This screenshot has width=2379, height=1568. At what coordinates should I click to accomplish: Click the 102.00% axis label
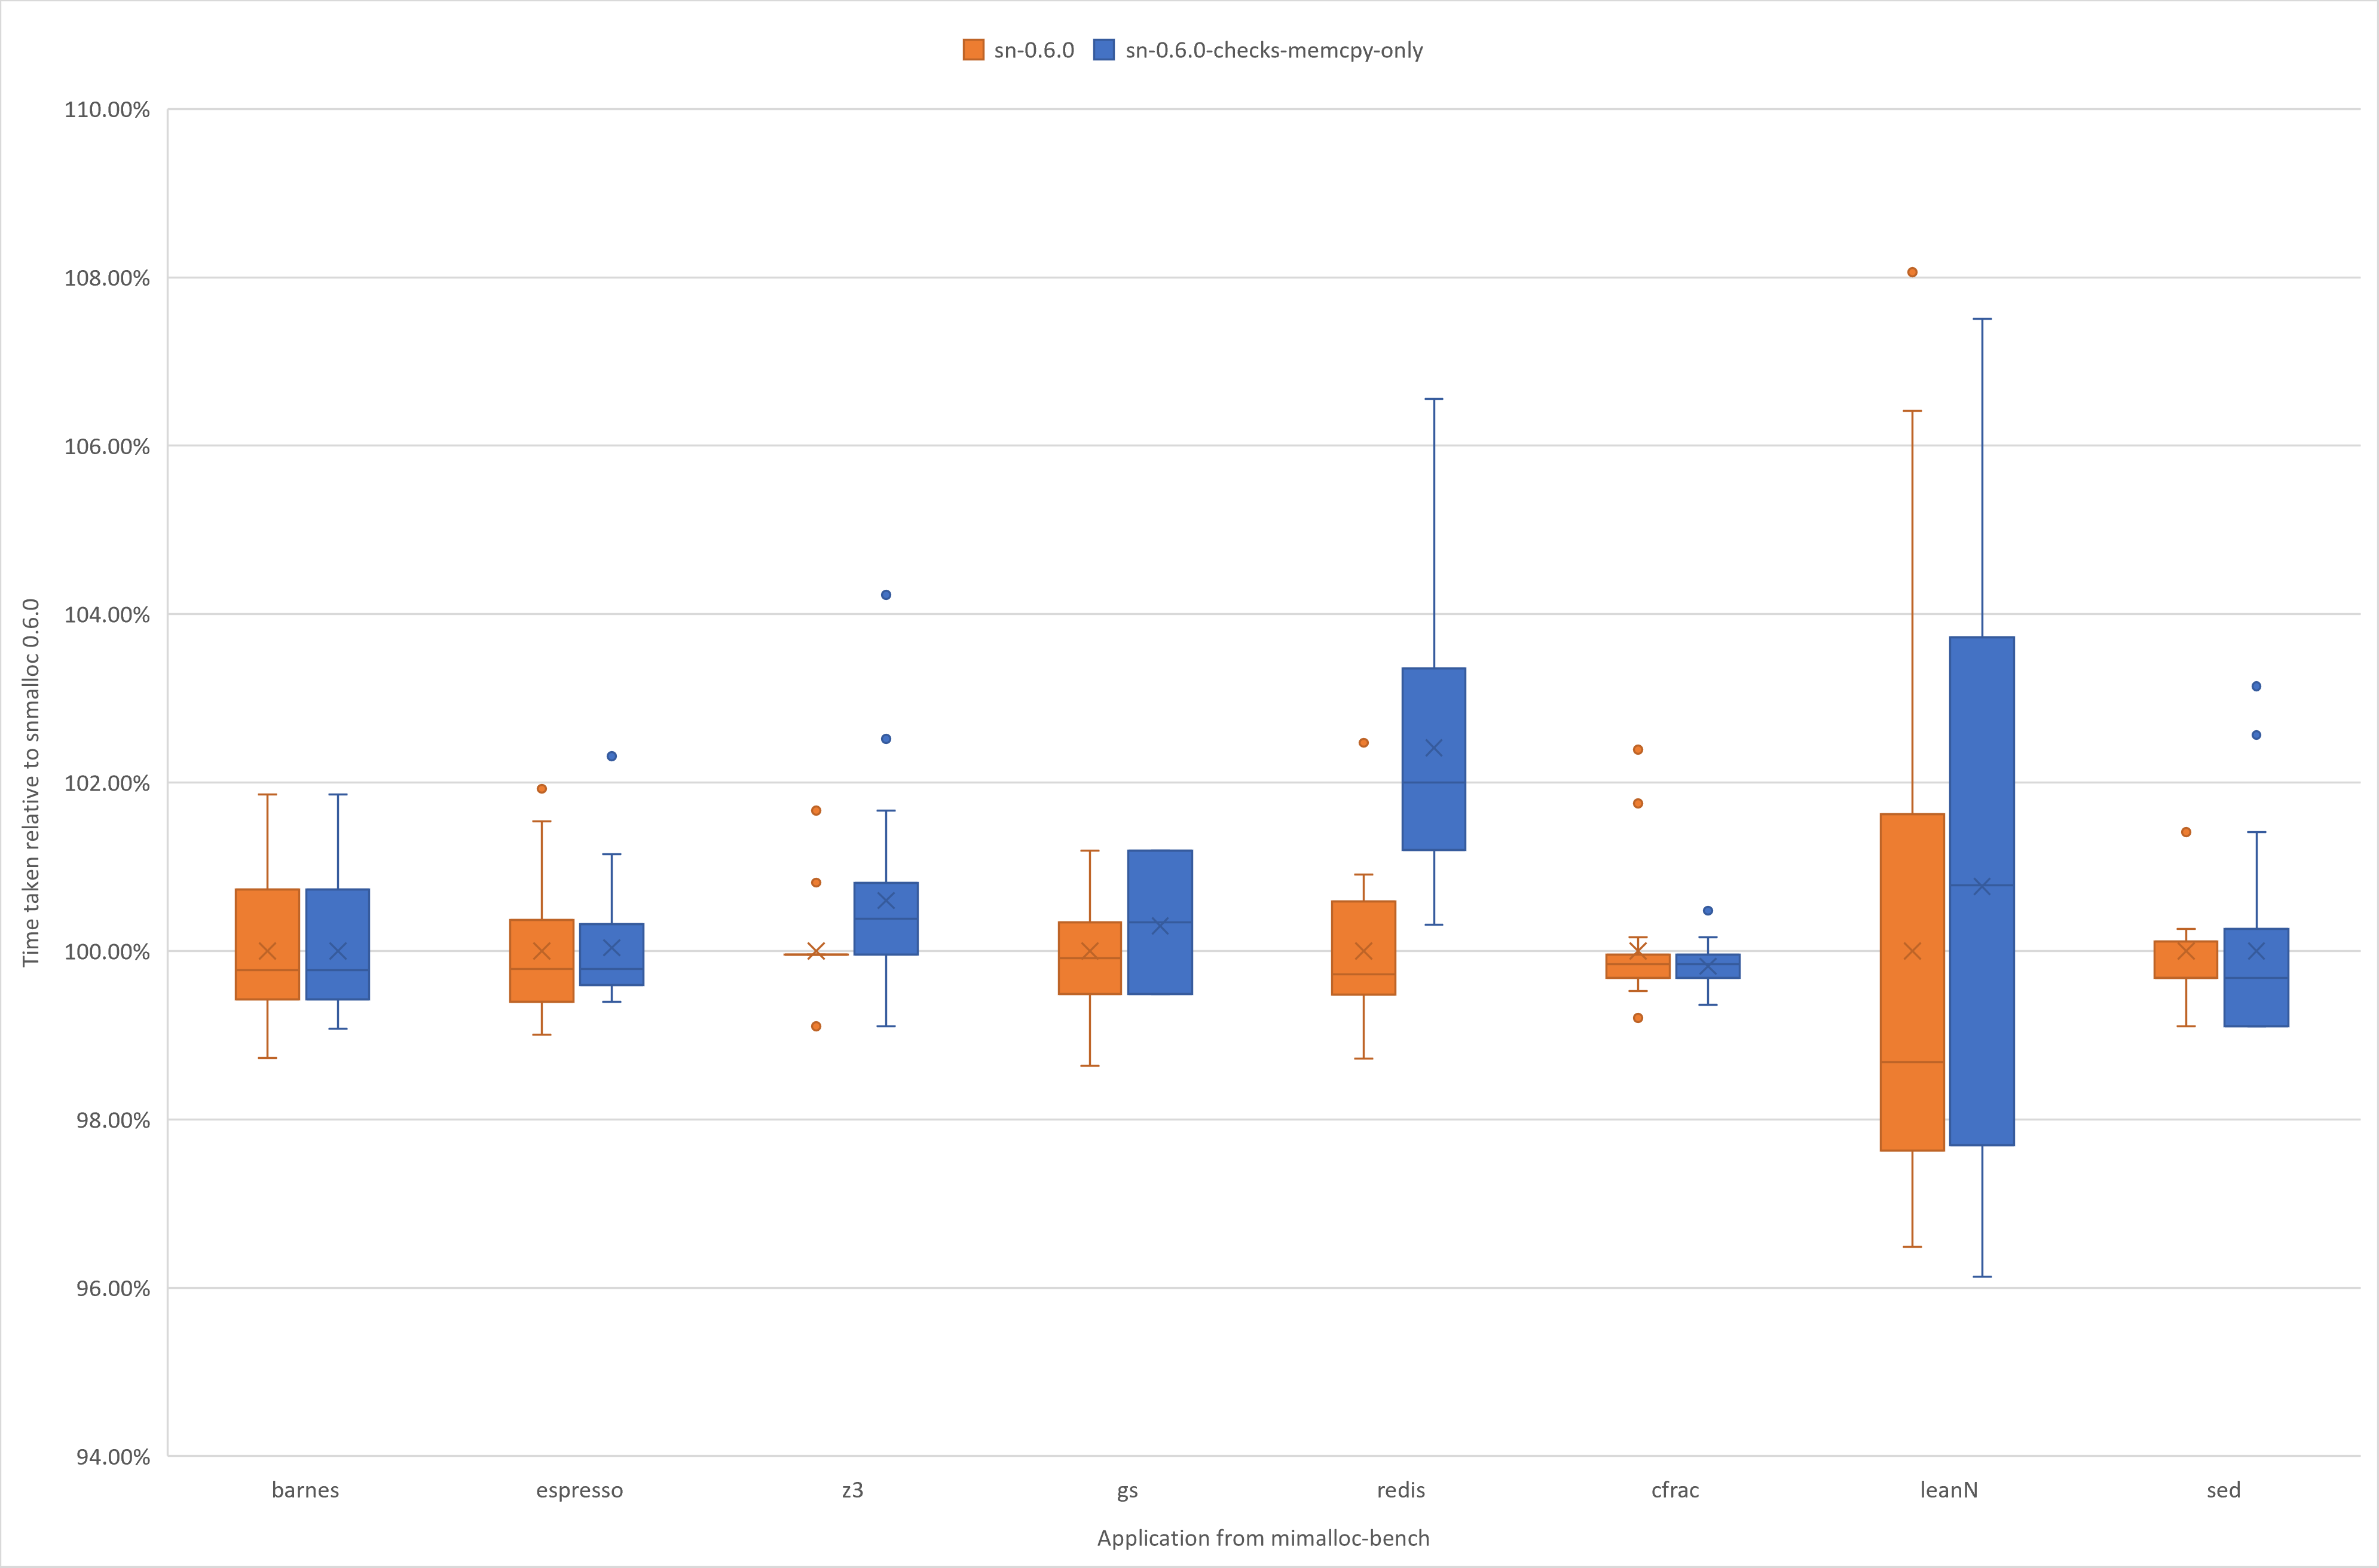(x=107, y=783)
